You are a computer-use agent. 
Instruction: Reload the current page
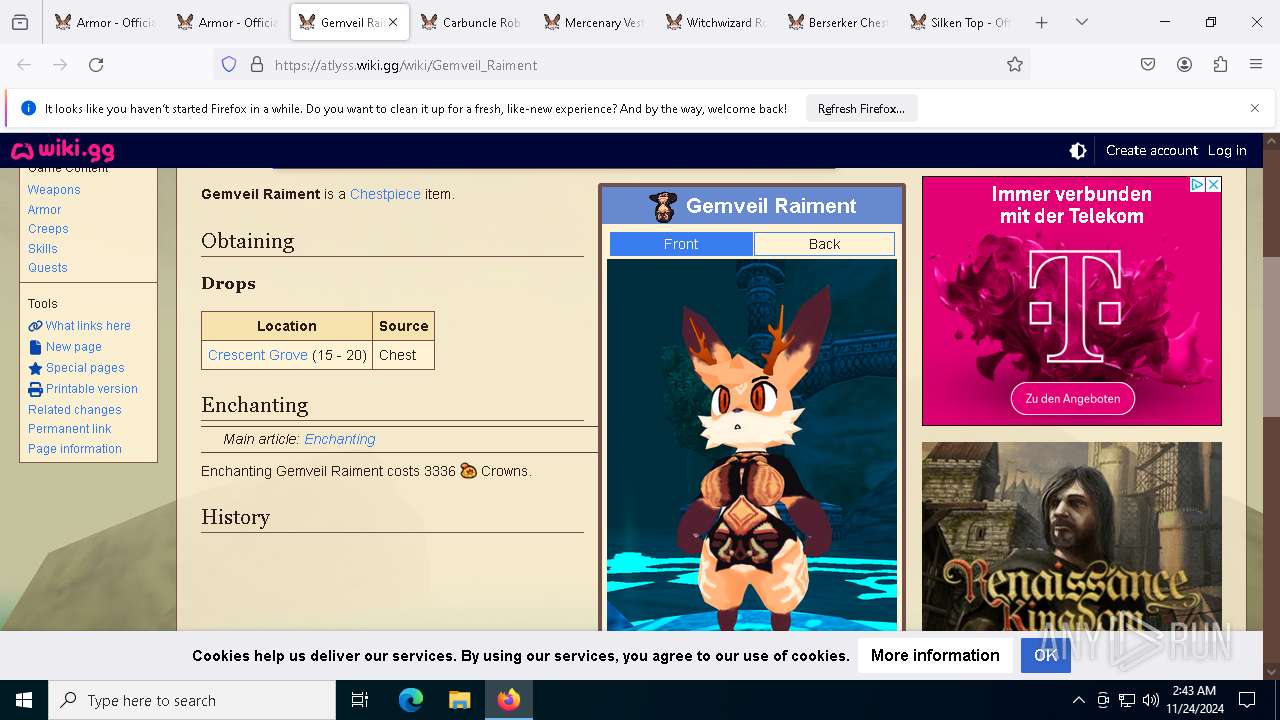[x=96, y=65]
